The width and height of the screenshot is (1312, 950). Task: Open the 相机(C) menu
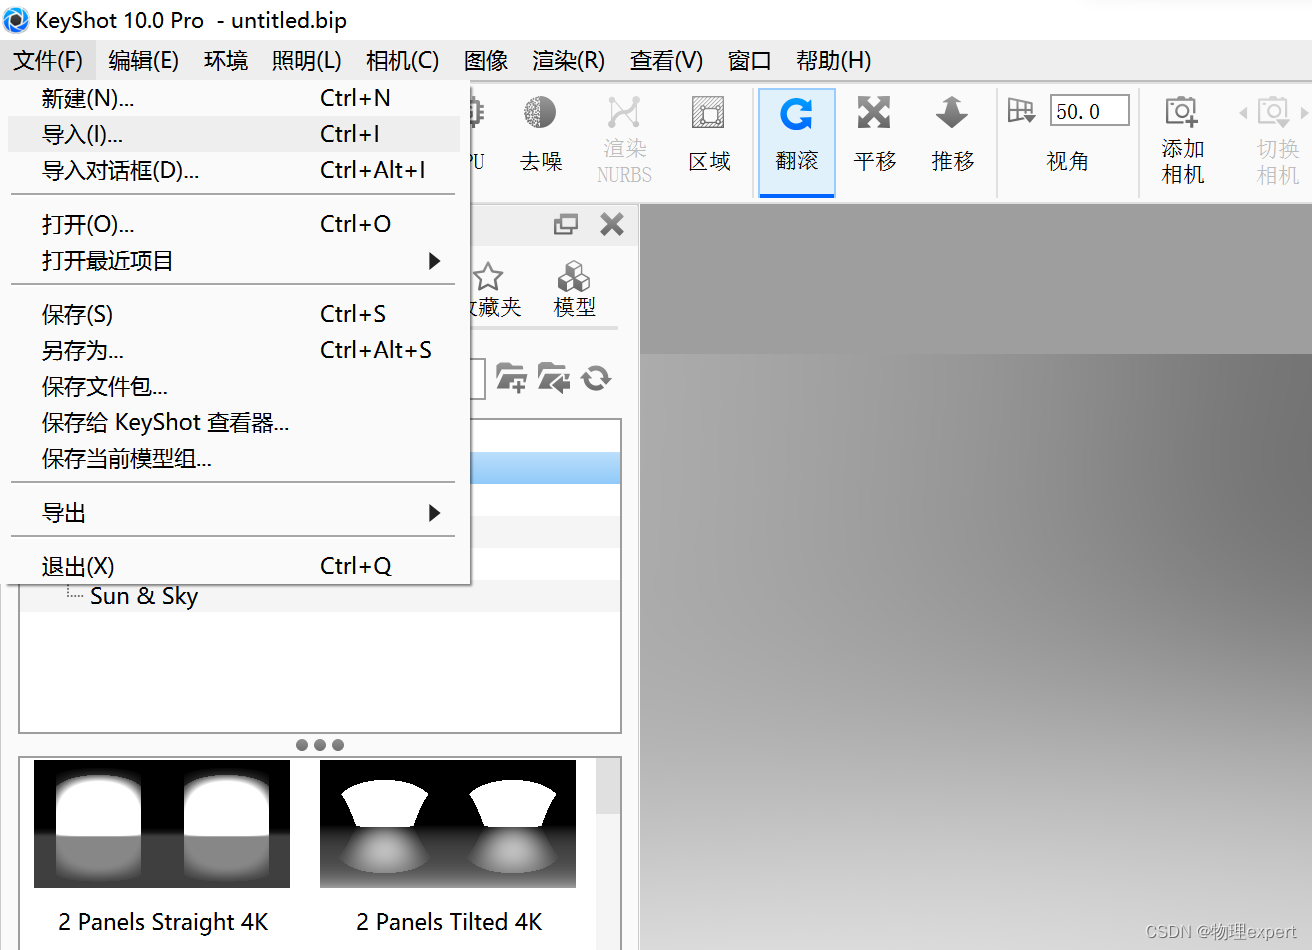(402, 61)
